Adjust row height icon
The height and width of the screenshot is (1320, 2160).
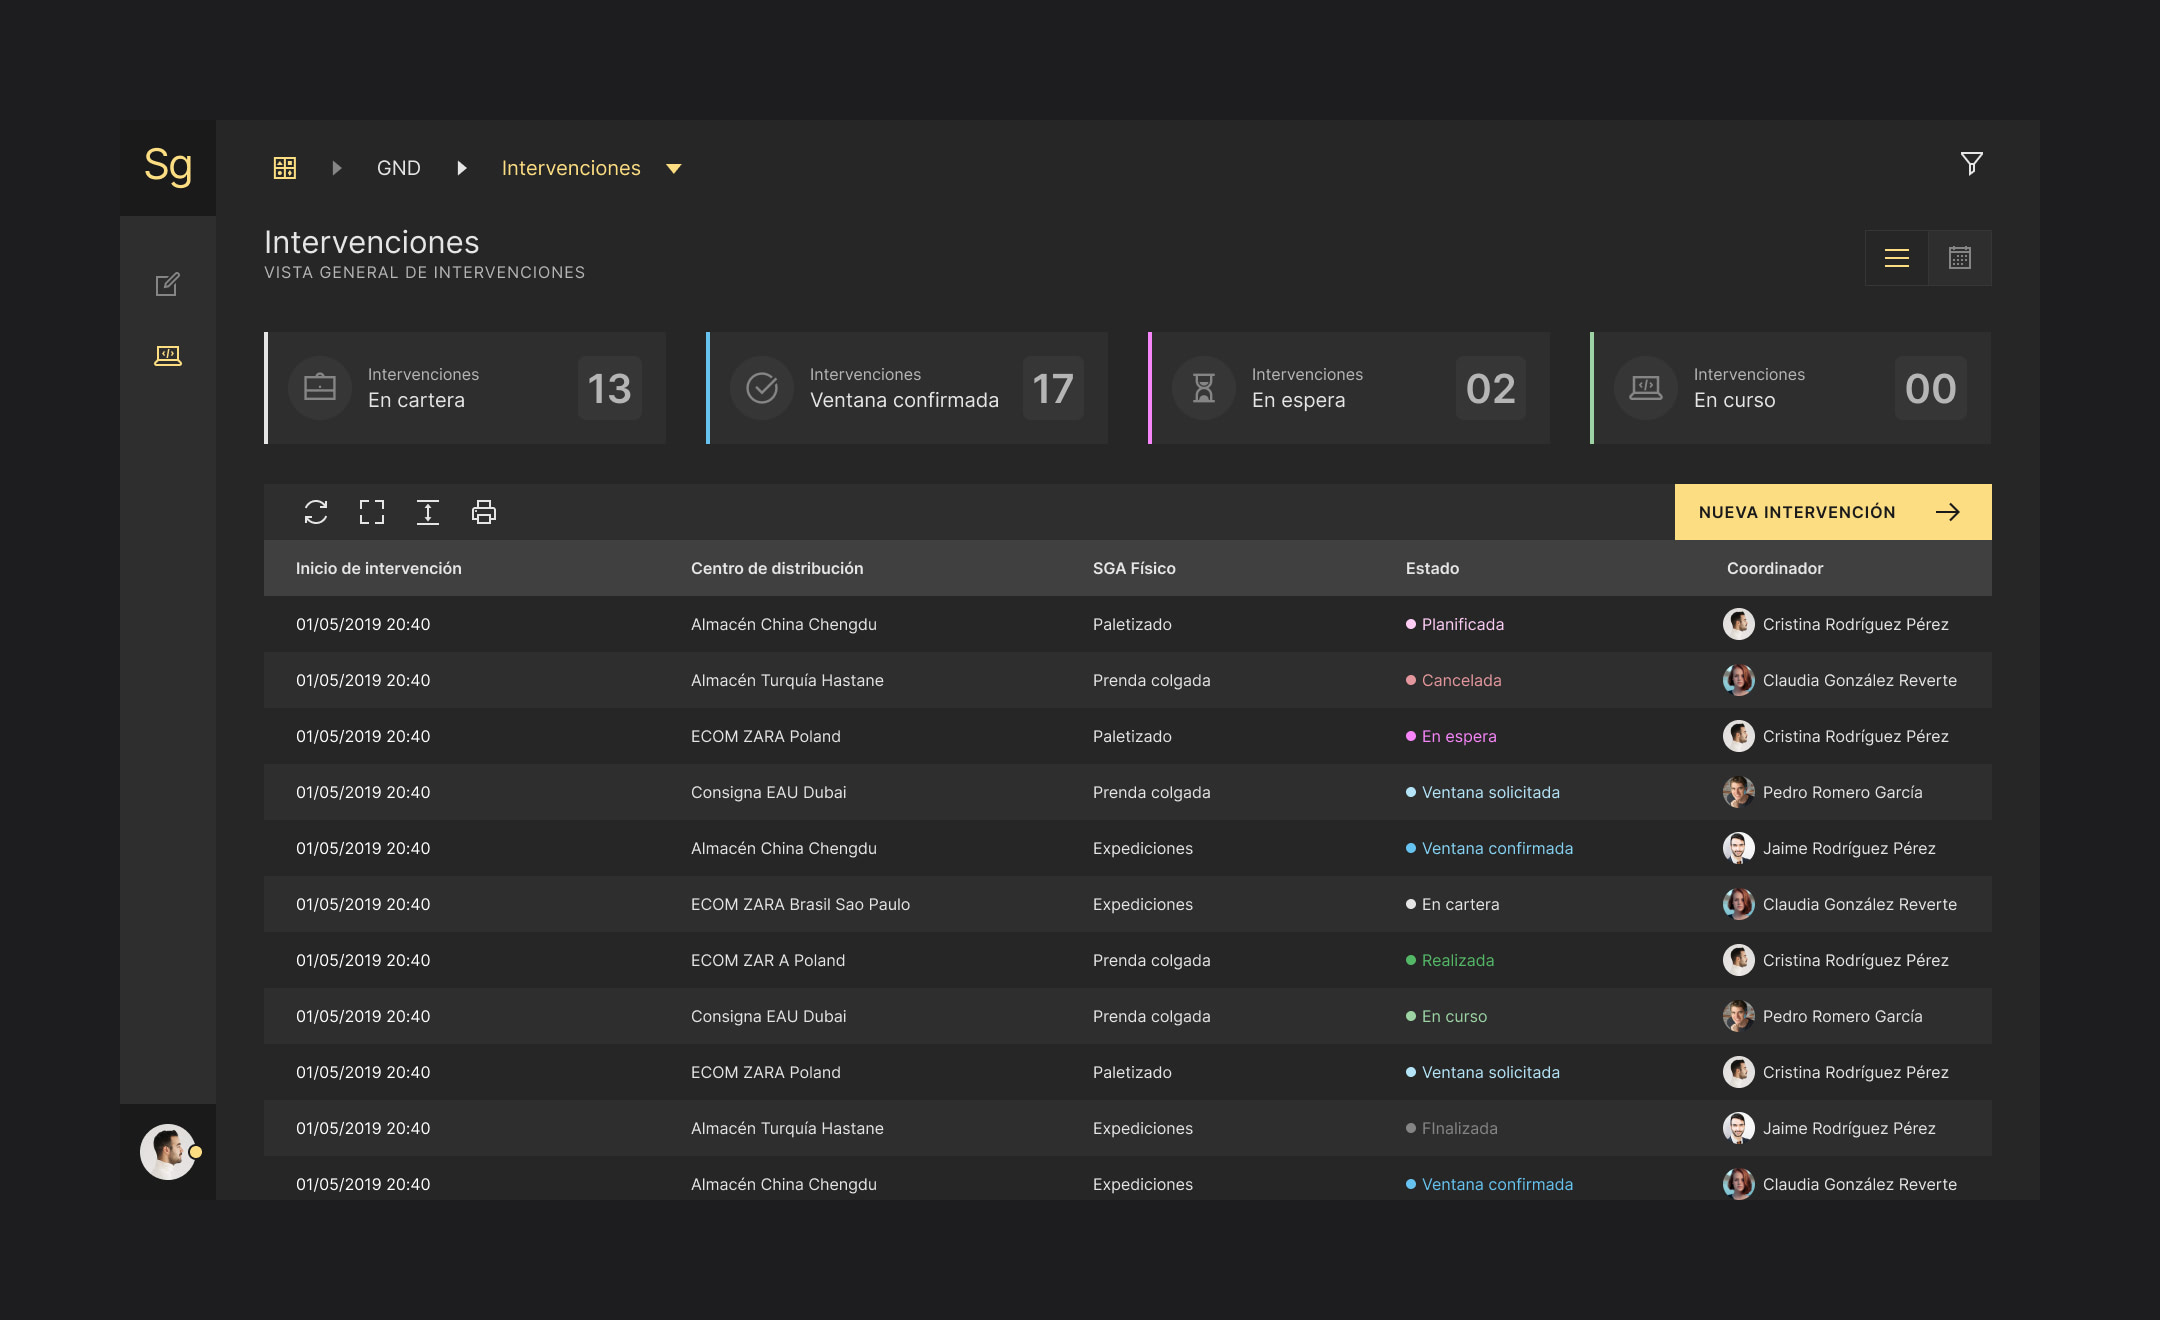pos(428,512)
